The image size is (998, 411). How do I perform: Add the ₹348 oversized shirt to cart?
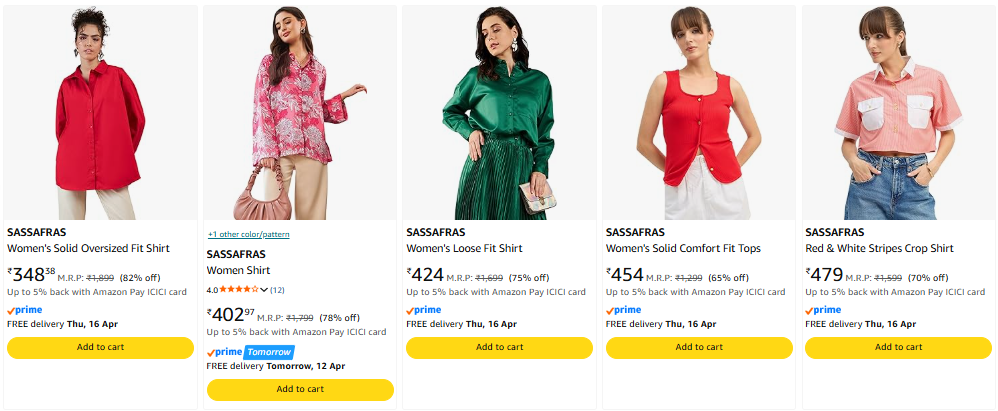(100, 347)
